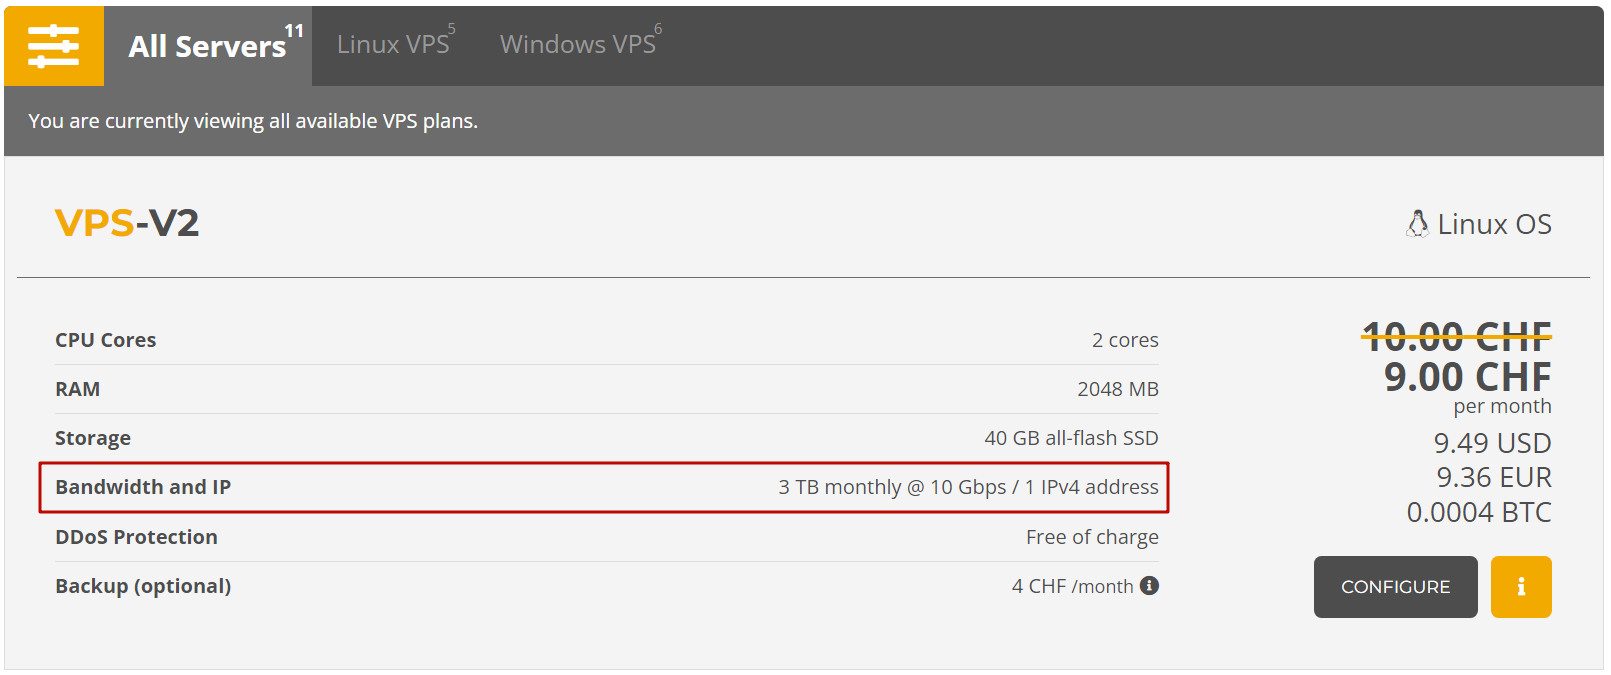1611x675 pixels.
Task: Click the Storage row label
Action: click(93, 438)
